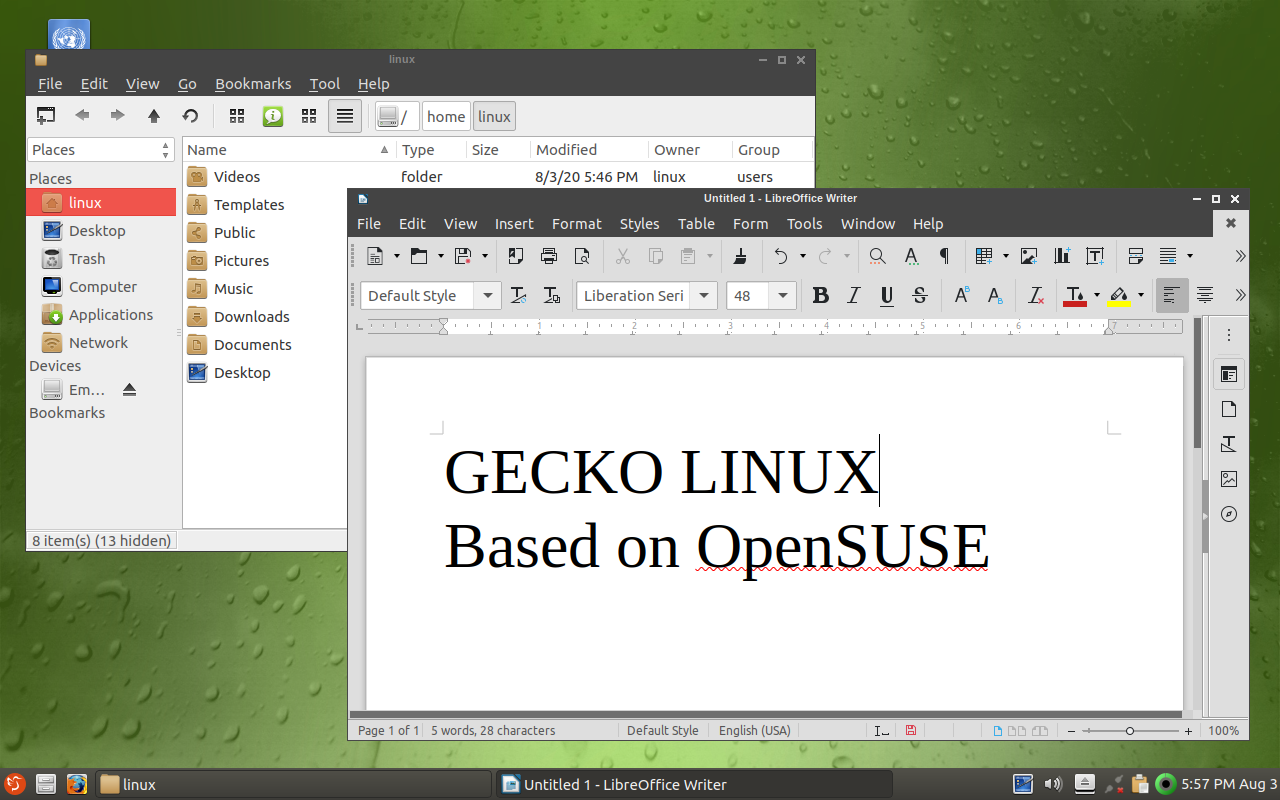Insert an image using the toolbar icon

point(1029,256)
